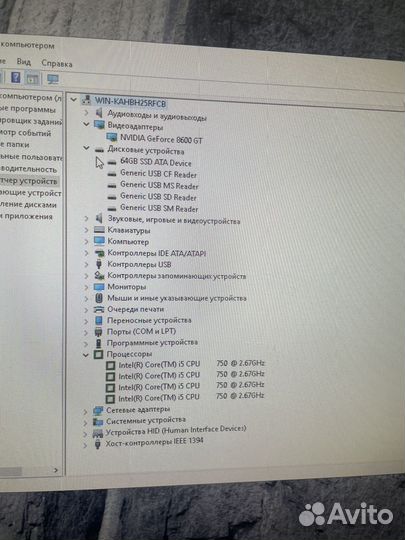Select the WIN-KAHBH25RFCB computer icon
Viewport: 405px width, 540px height.
pyautogui.click(x=86, y=100)
